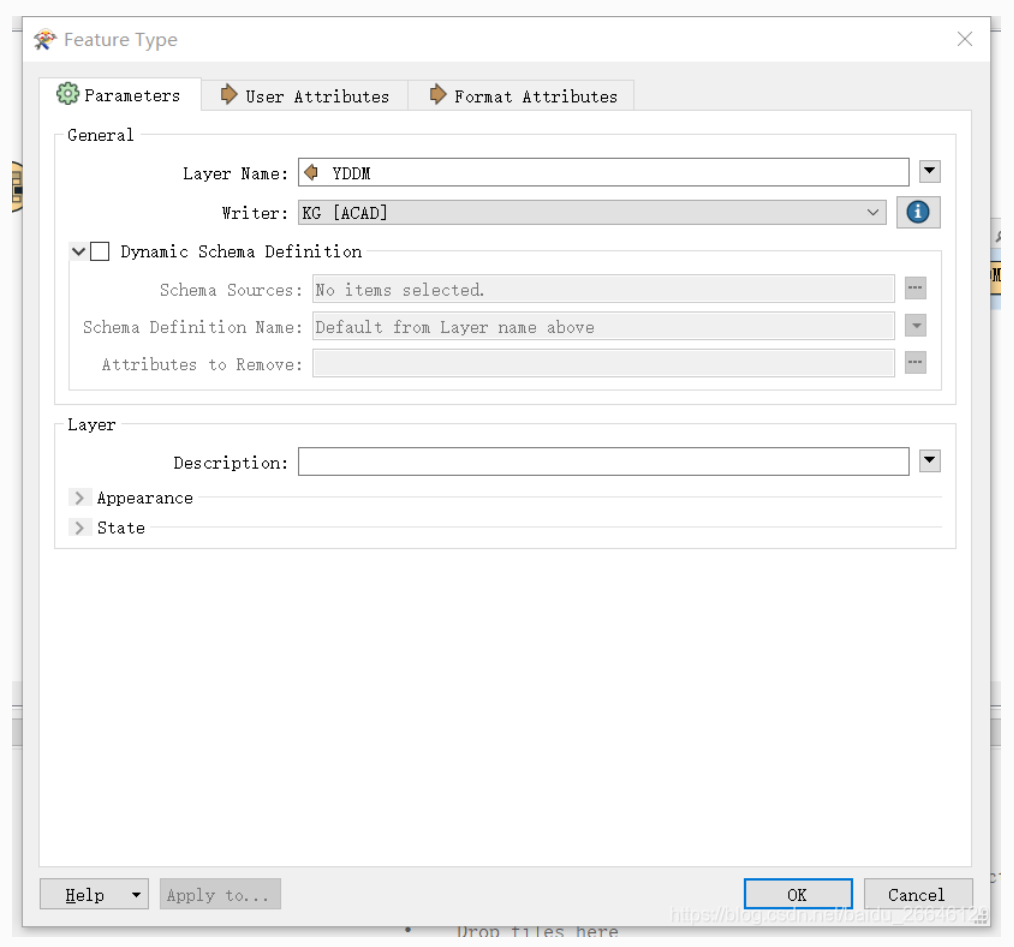Open the Writer KG [ACAD] combo box
This screenshot has width=1014, height=947.
592,212
